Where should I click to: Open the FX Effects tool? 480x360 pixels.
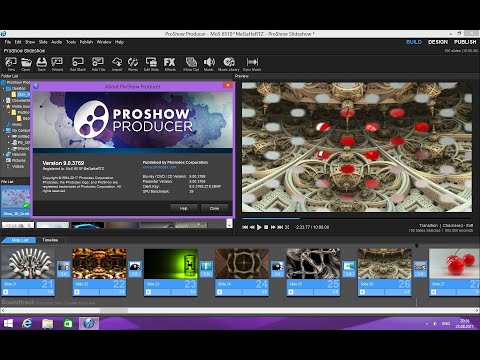170,63
